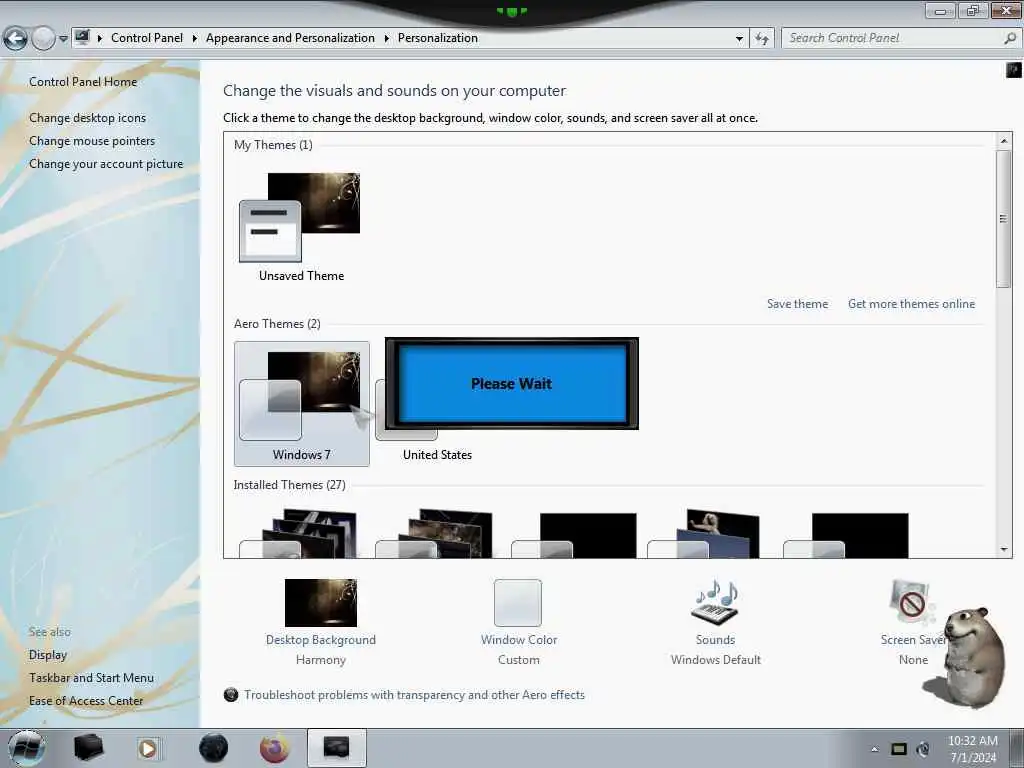Viewport: 1024px width, 768px height.
Task: Open Troubleshoot problems with transparency link
Action: click(x=414, y=695)
